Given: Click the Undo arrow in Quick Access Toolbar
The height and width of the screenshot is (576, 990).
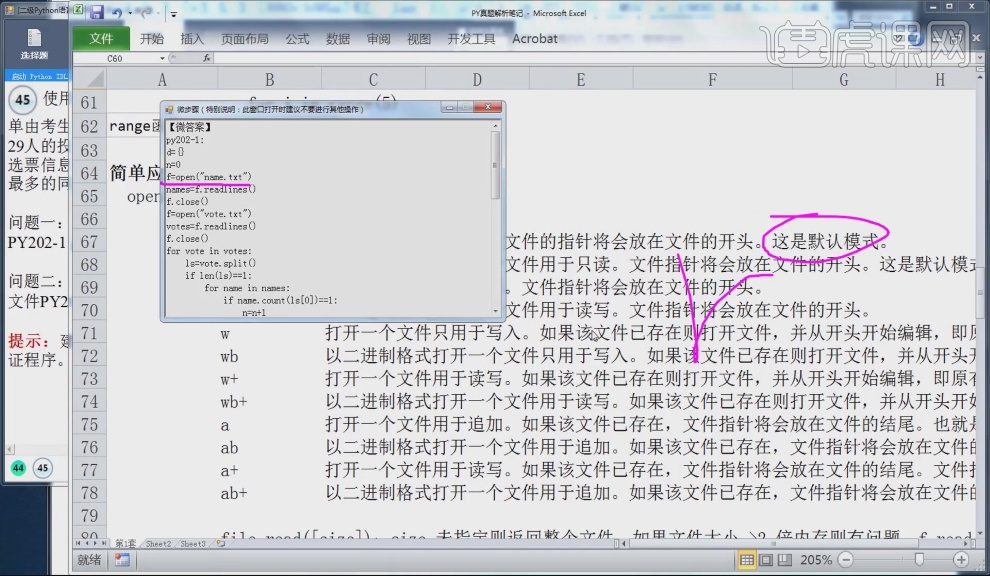Looking at the screenshot, I should click(x=117, y=13).
